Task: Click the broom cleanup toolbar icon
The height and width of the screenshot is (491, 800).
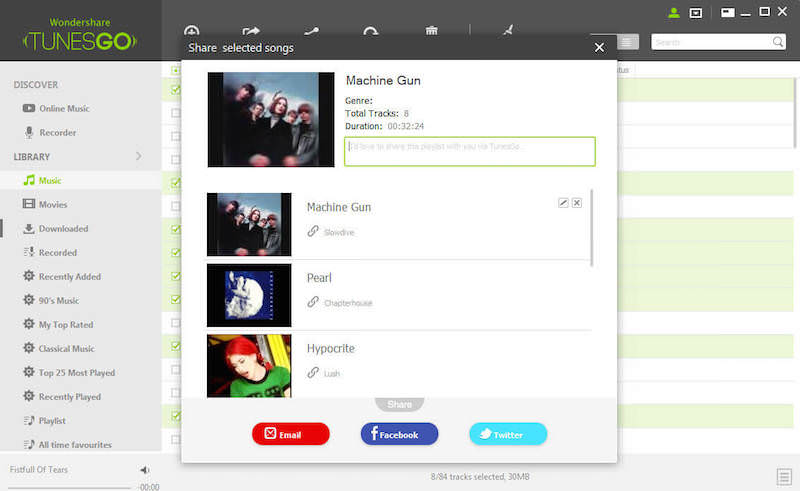Action: click(508, 30)
